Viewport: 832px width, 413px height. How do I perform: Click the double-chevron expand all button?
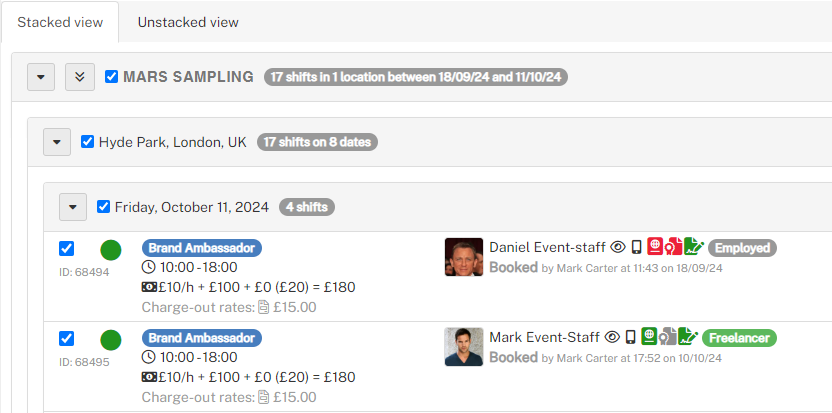pyautogui.click(x=80, y=77)
